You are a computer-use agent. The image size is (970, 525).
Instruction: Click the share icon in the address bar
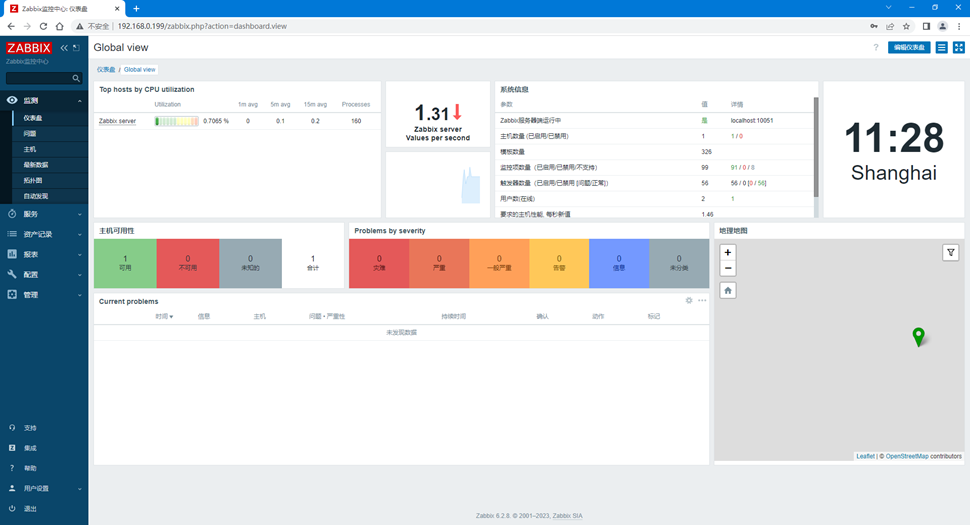point(890,26)
